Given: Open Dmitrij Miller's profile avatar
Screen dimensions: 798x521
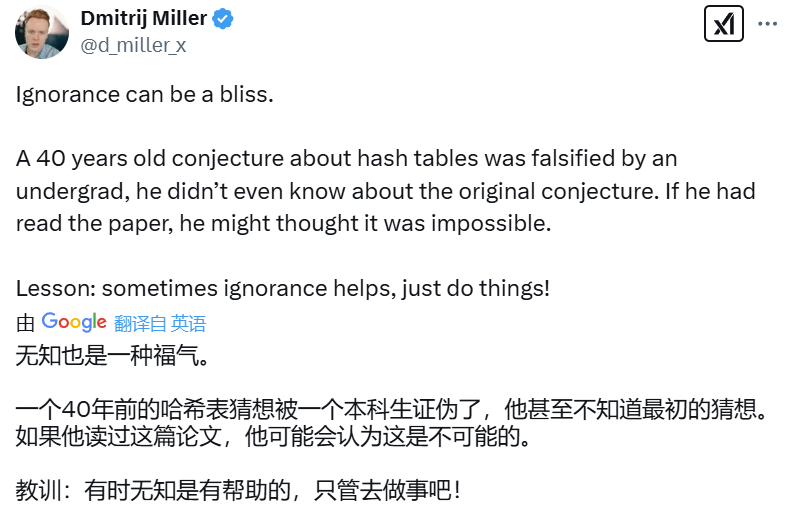Looking at the screenshot, I should coord(41,31).
